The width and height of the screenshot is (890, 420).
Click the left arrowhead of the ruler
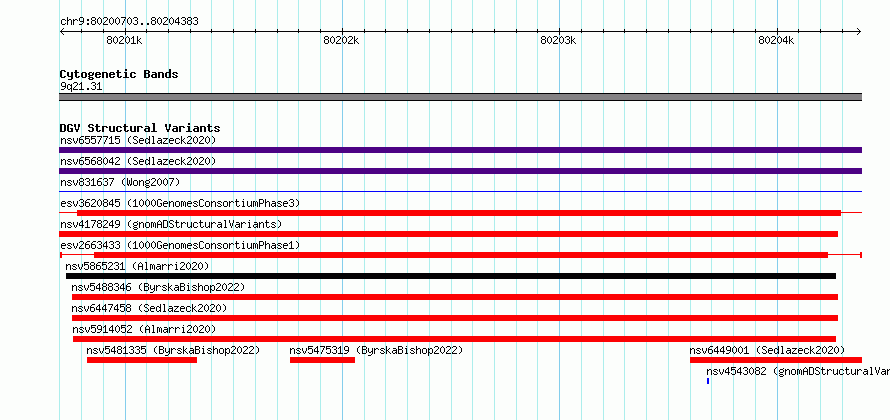(62, 32)
